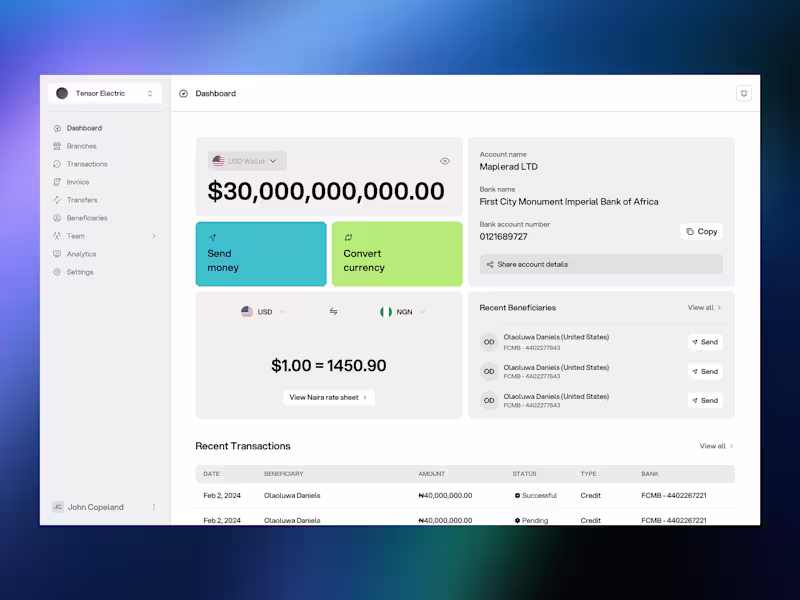The width and height of the screenshot is (800, 600).
Task: Click the Settings gear icon
Action: tap(57, 272)
